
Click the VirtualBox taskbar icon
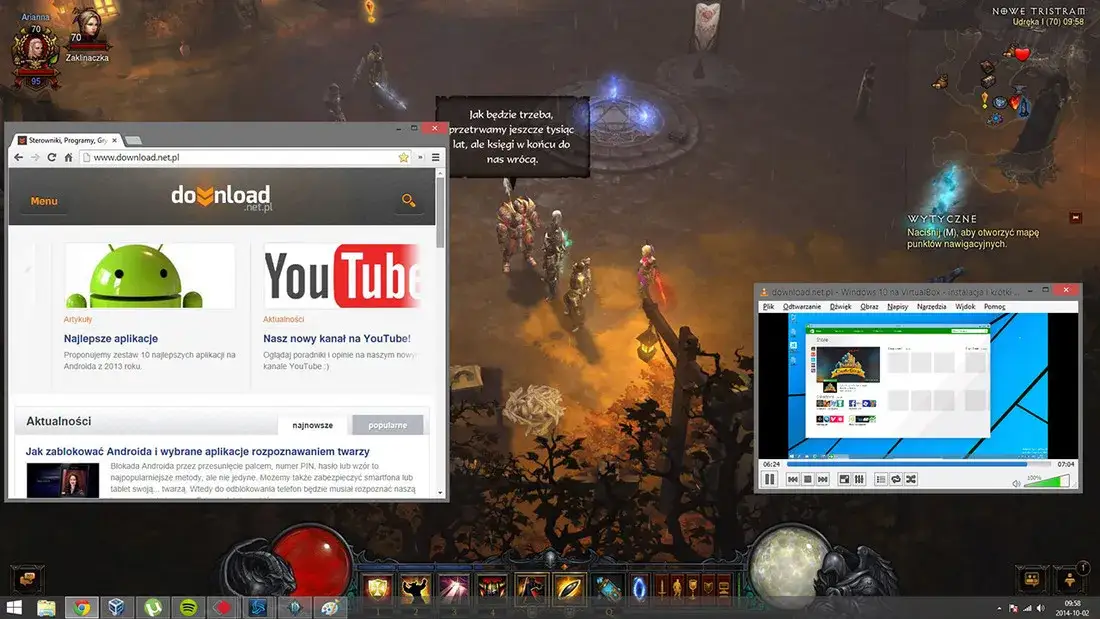pyautogui.click(x=116, y=607)
